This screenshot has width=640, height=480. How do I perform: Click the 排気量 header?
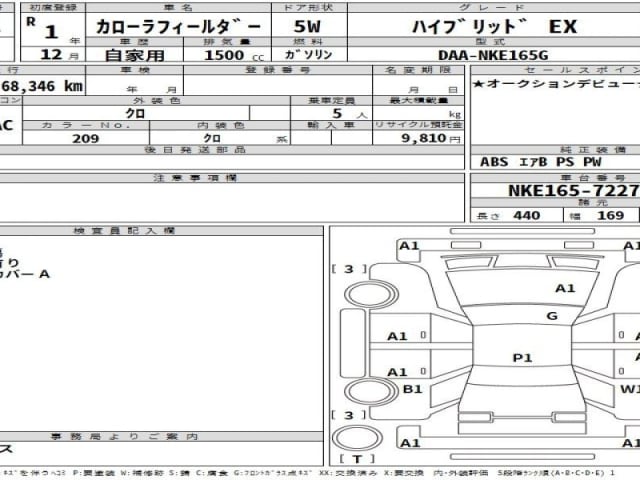click(x=227, y=42)
